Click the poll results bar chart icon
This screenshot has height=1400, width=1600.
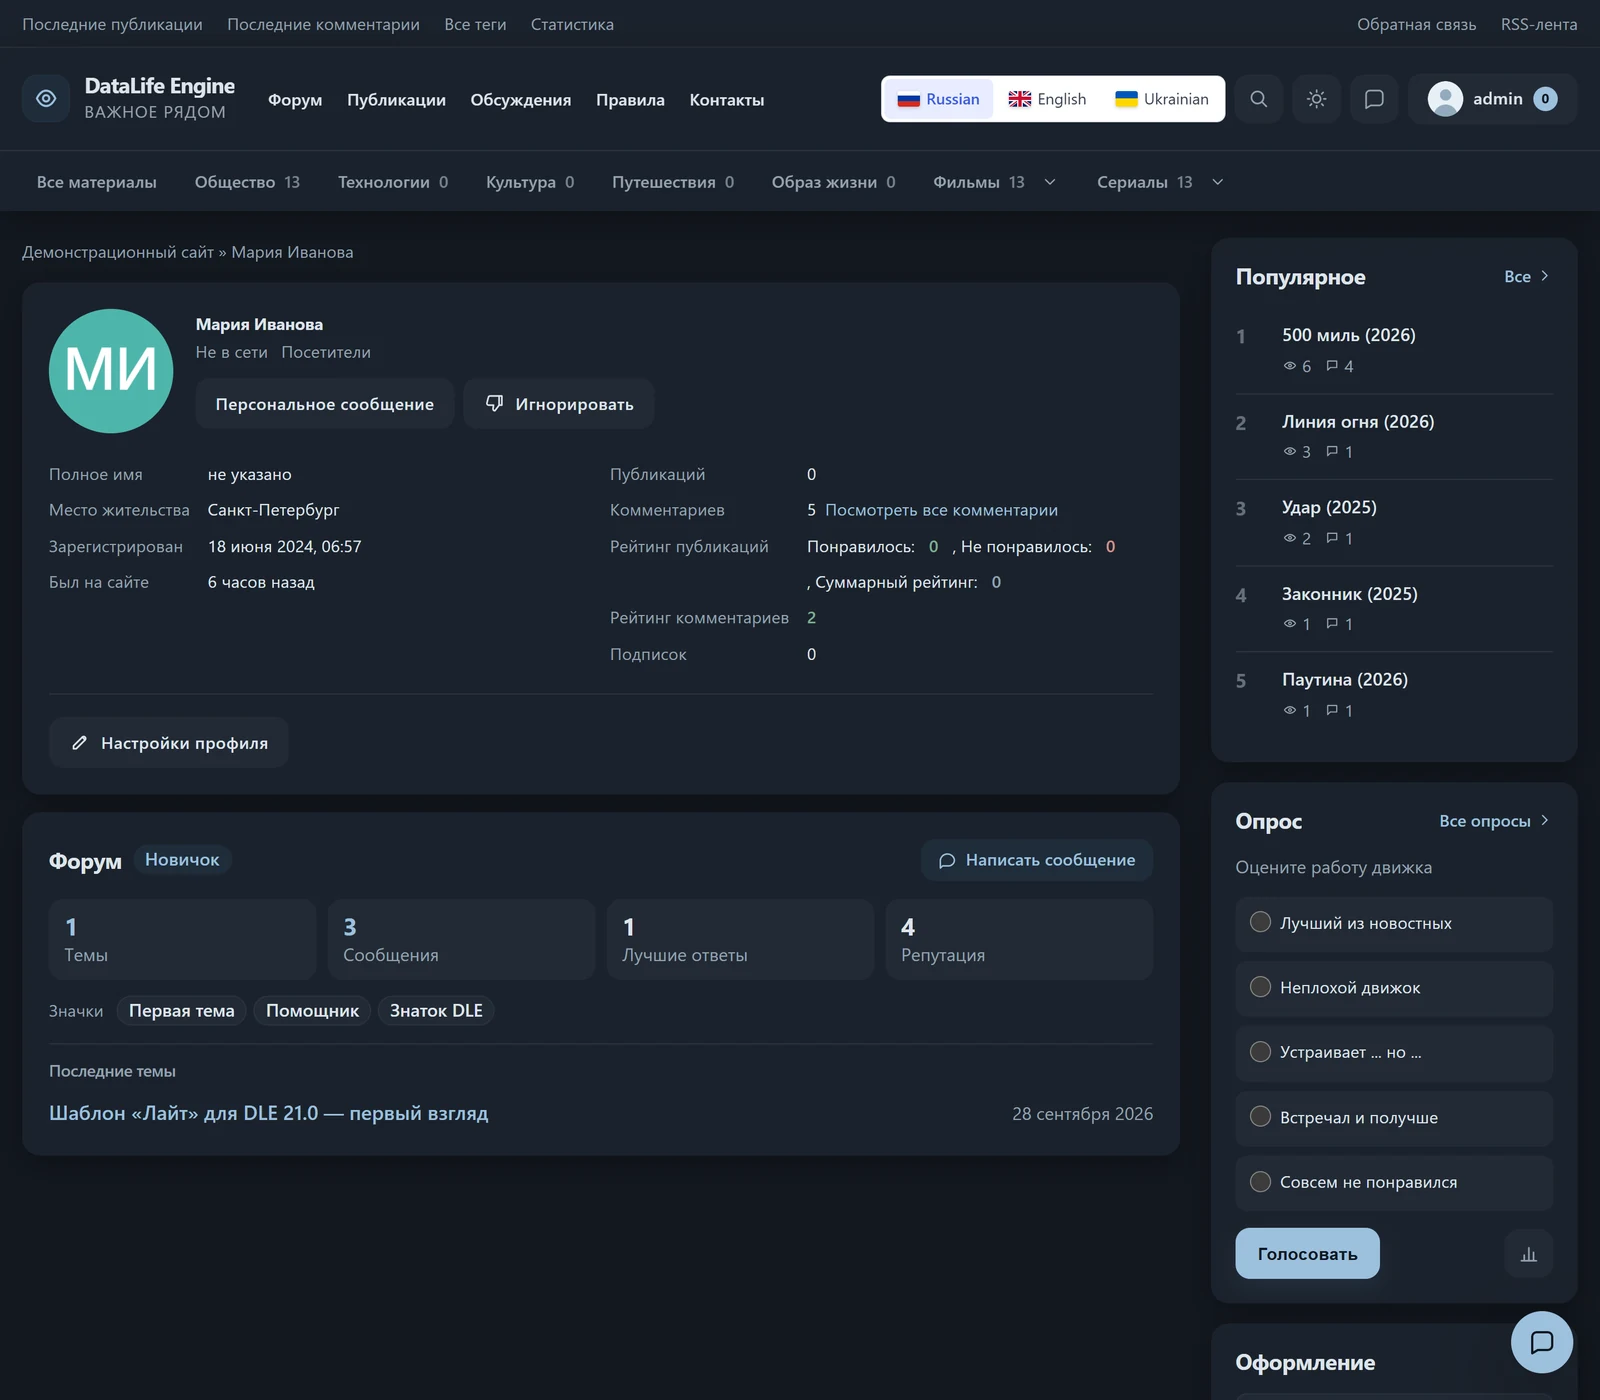pos(1529,1254)
